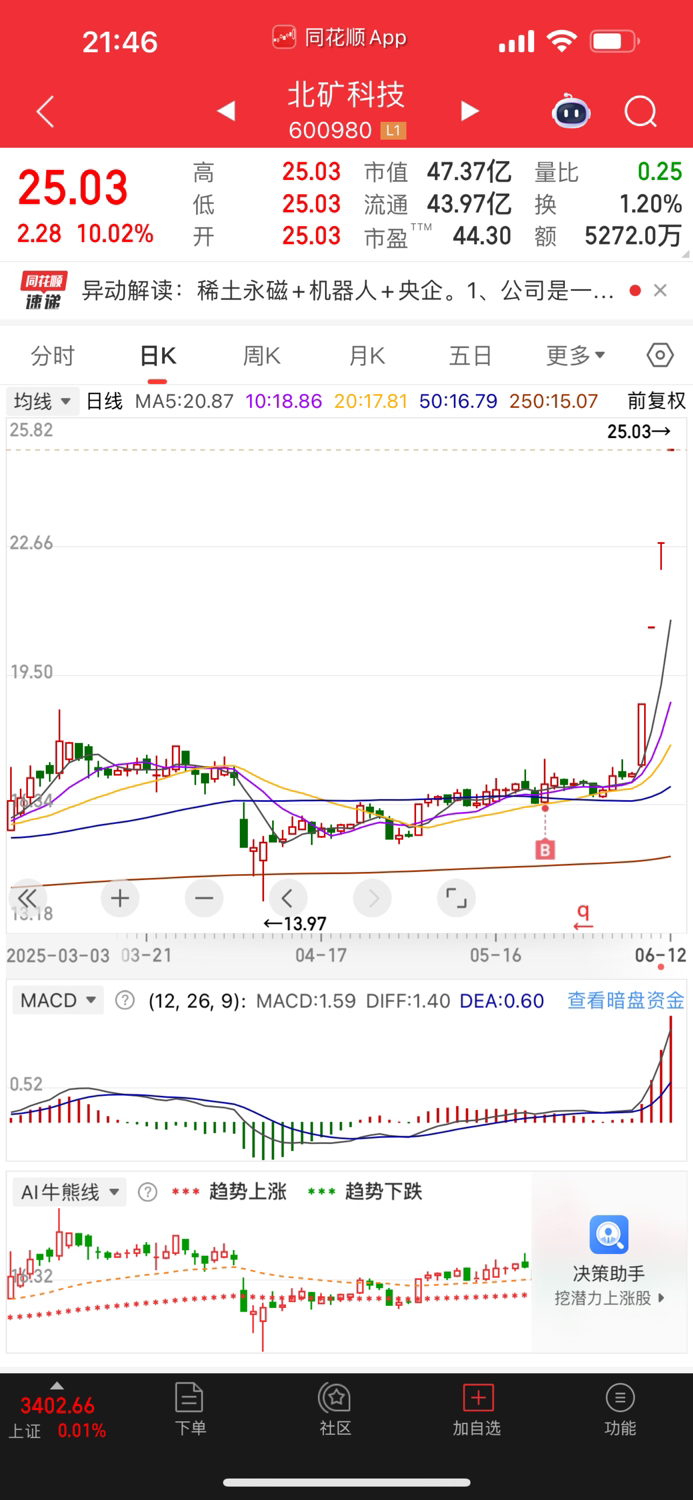This screenshot has width=693, height=1500.
Task: Switch to 月K chart tab
Action: click(x=367, y=356)
